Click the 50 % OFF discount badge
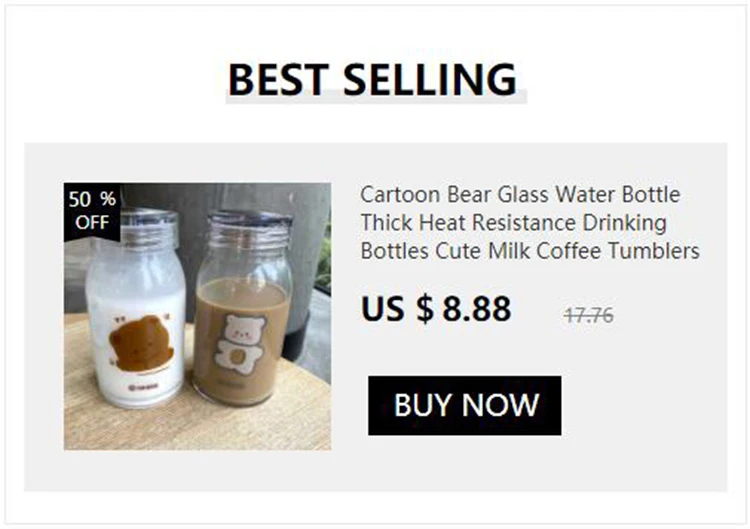The width and height of the screenshot is (750, 529). (x=92, y=211)
